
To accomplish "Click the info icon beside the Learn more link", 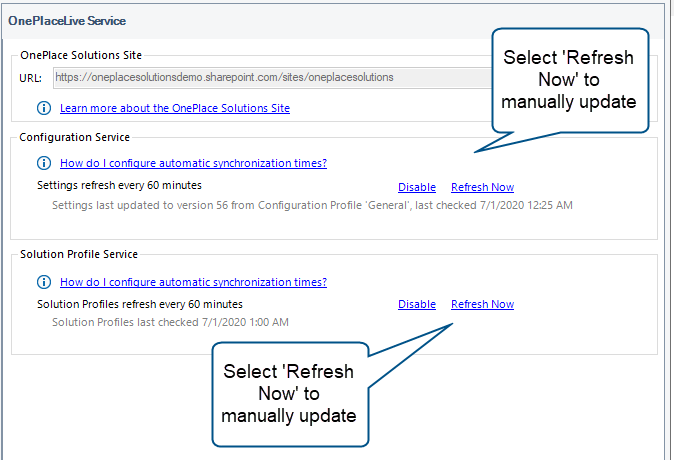I will tap(44, 107).
